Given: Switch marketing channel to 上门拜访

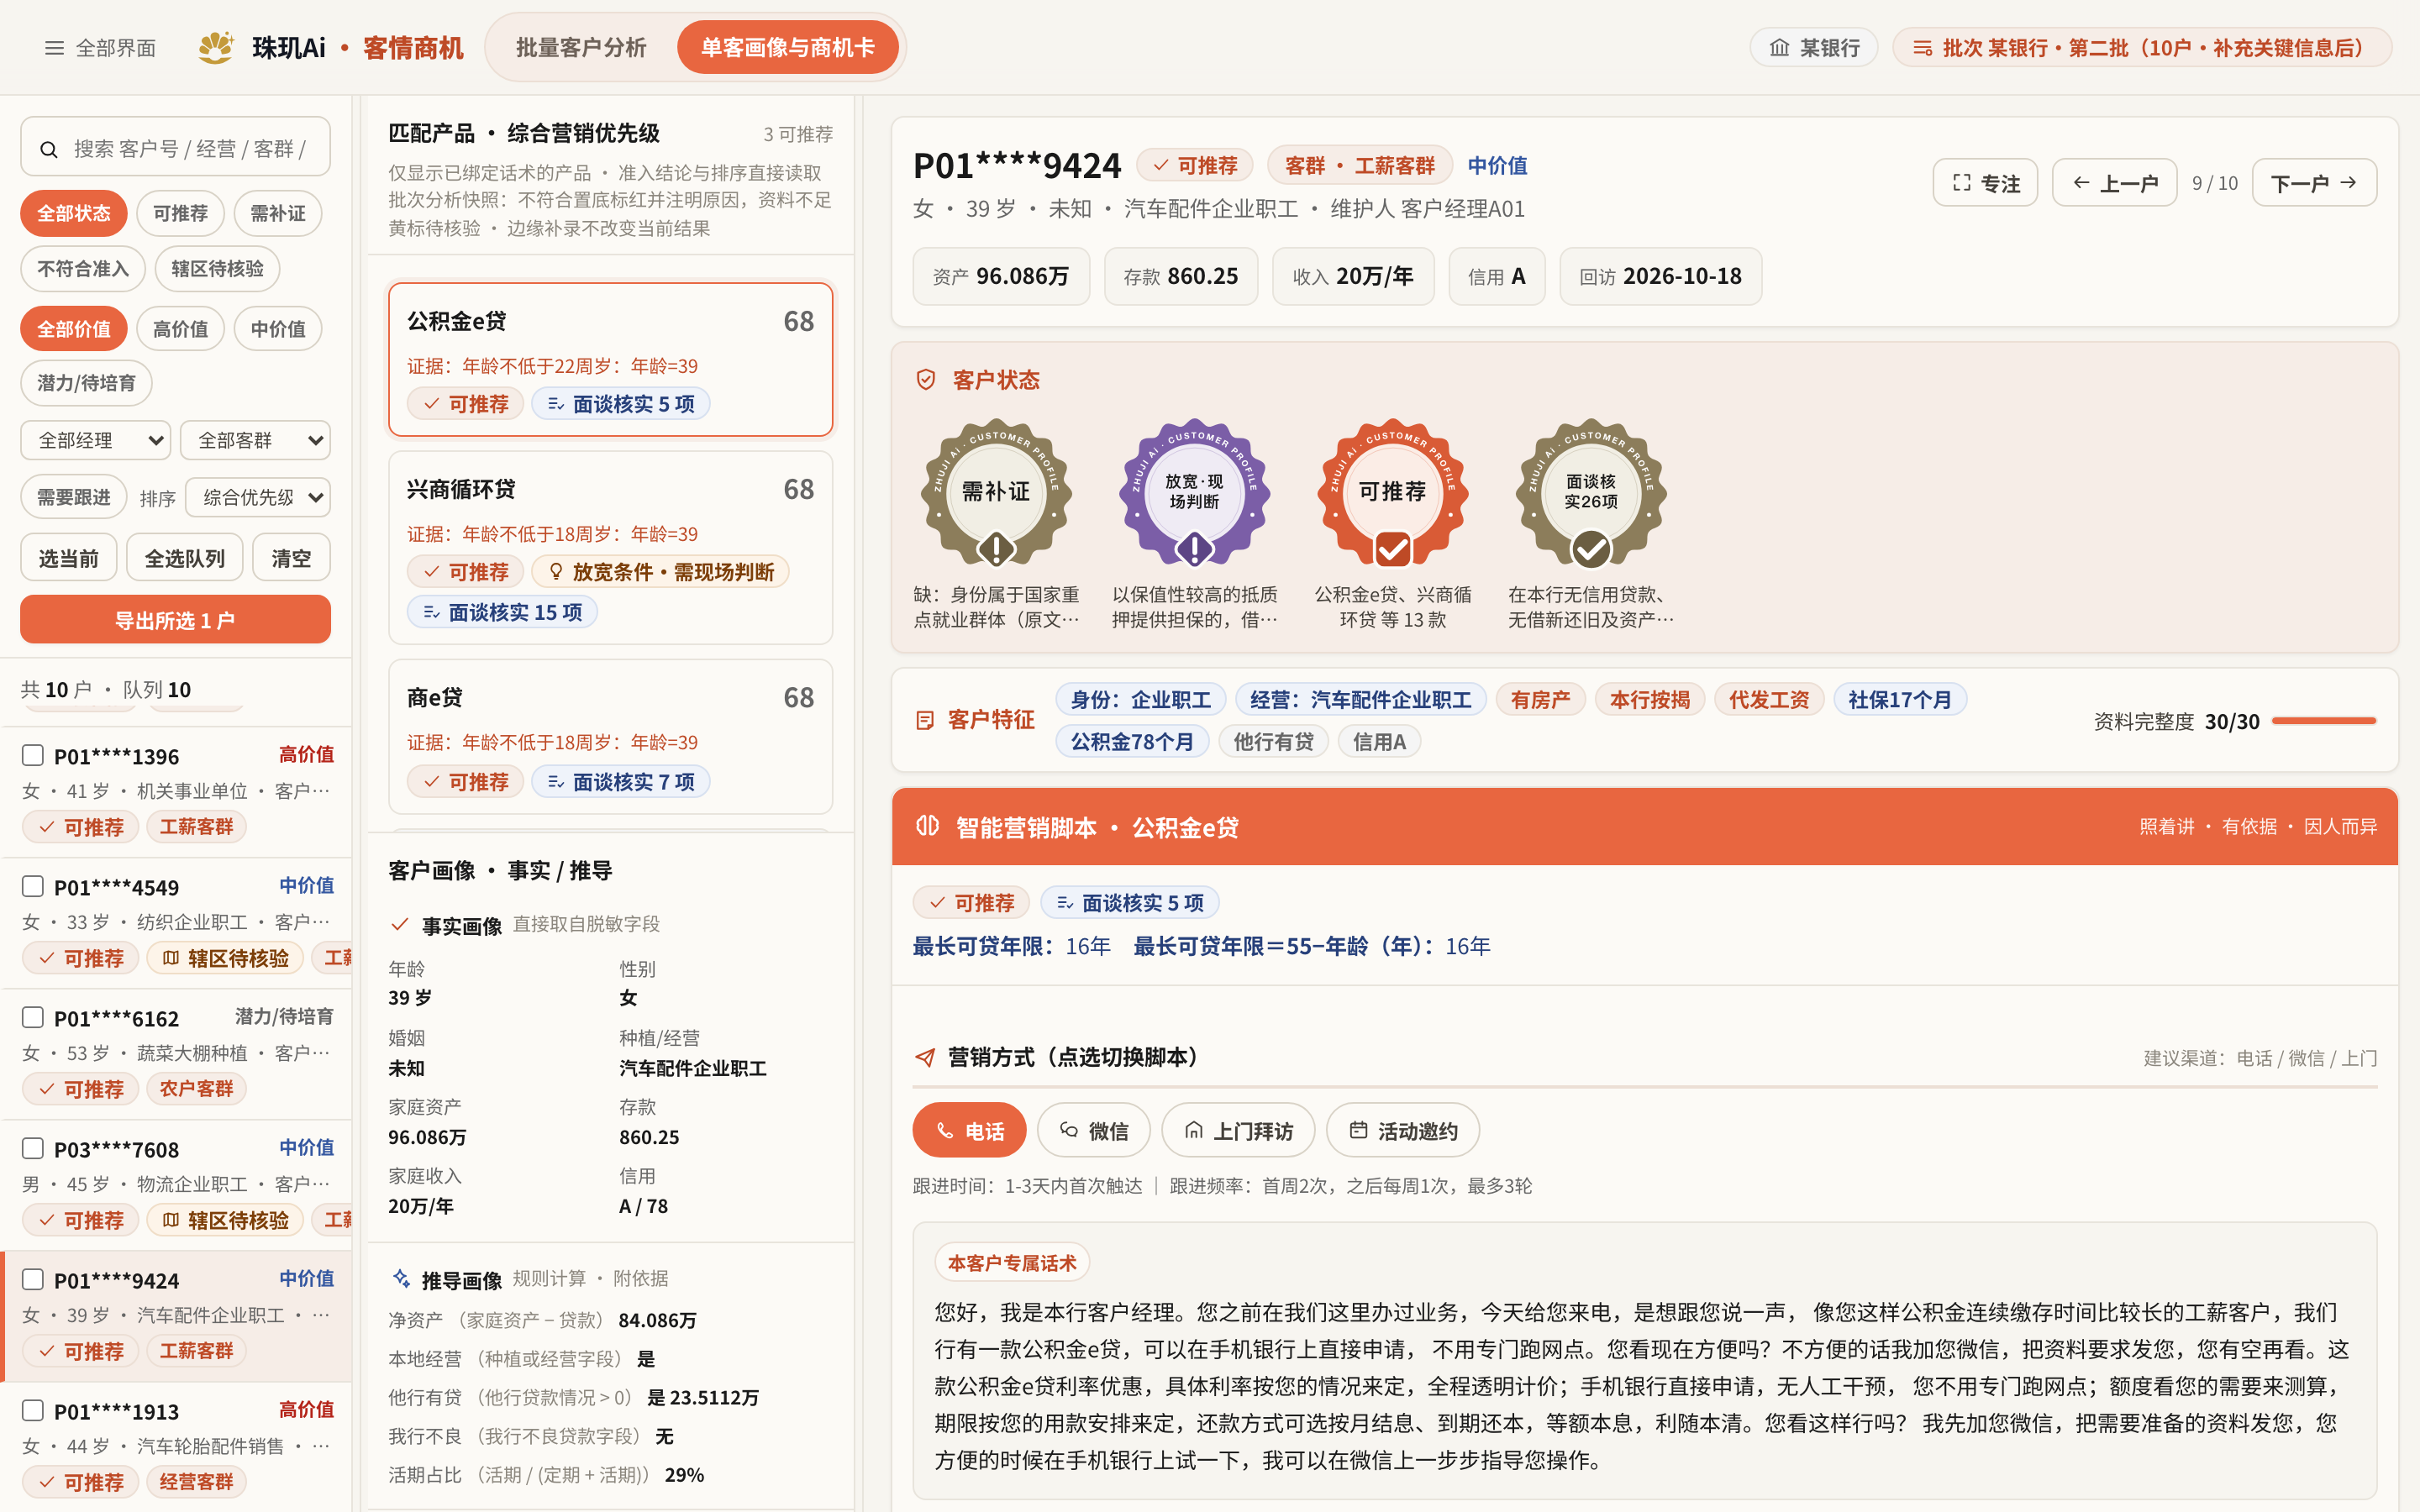Looking at the screenshot, I should point(1238,1130).
